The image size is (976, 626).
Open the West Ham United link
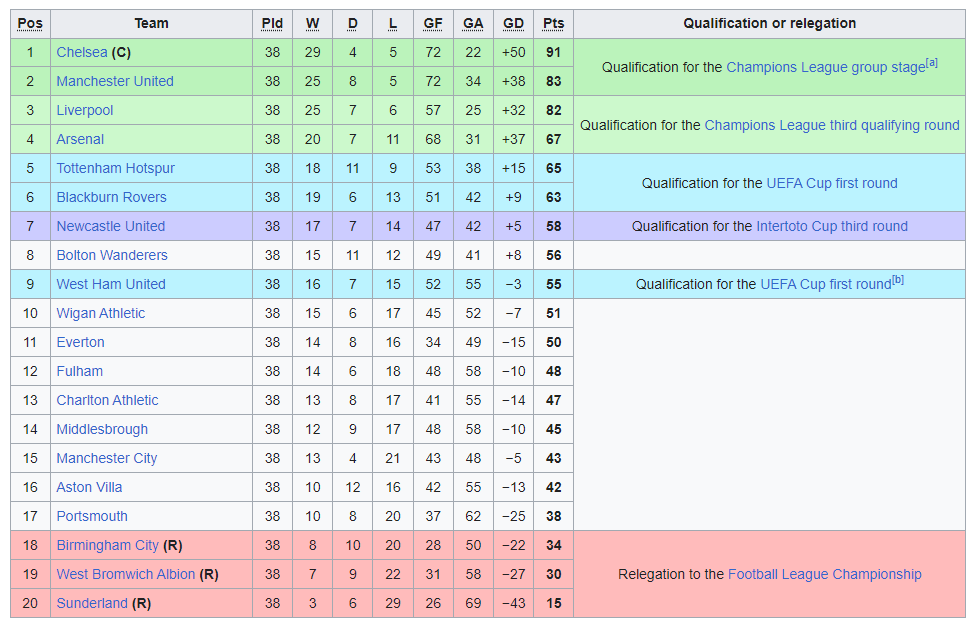coord(111,284)
